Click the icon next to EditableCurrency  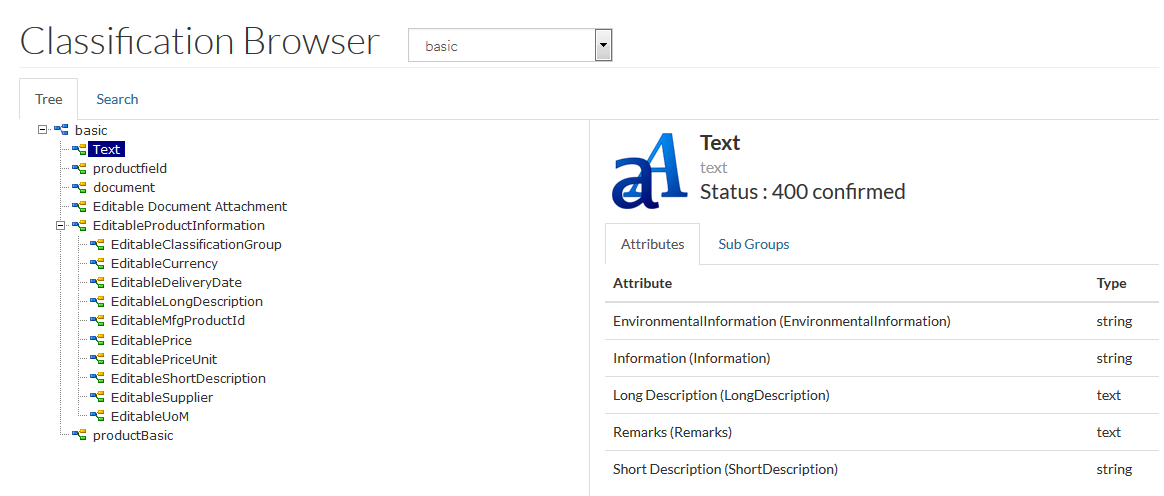(97, 263)
